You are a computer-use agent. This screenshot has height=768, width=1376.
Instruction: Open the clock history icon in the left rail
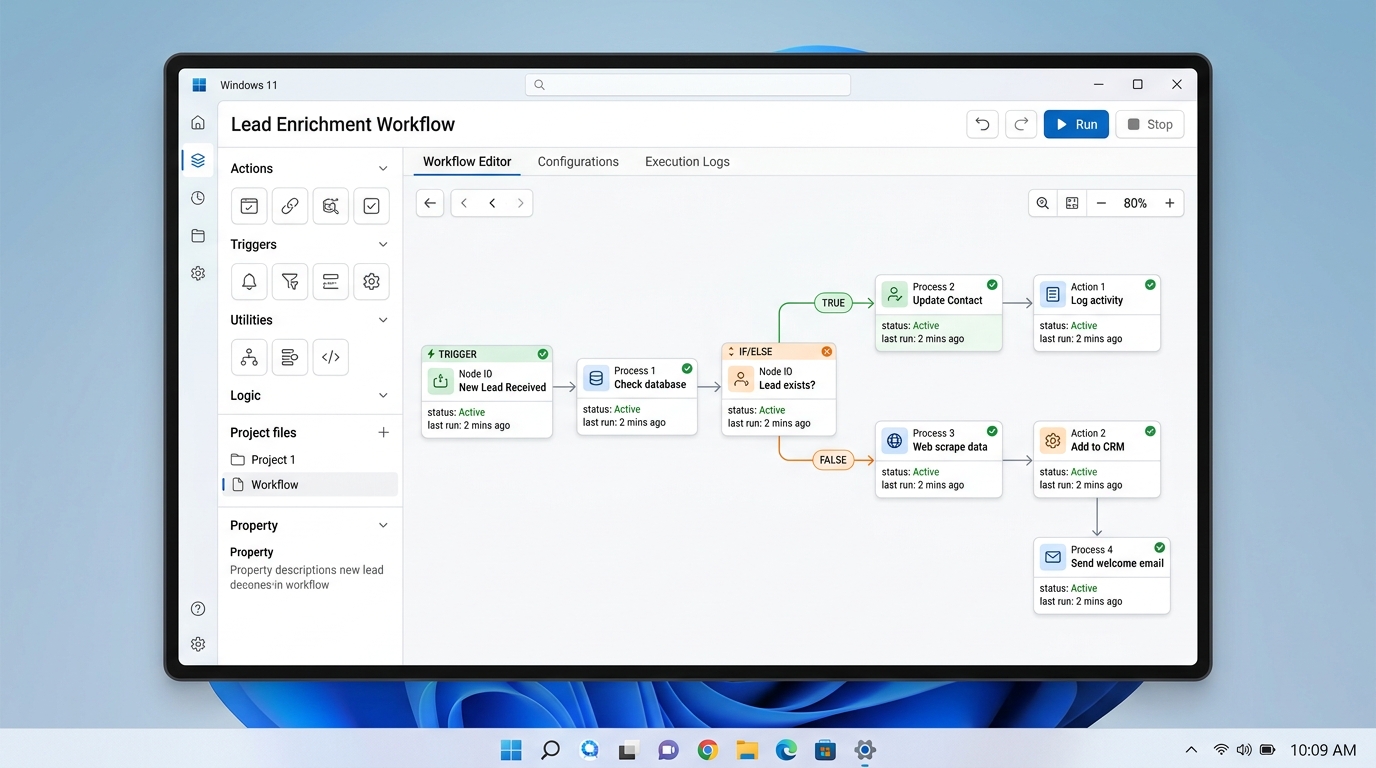click(x=198, y=198)
